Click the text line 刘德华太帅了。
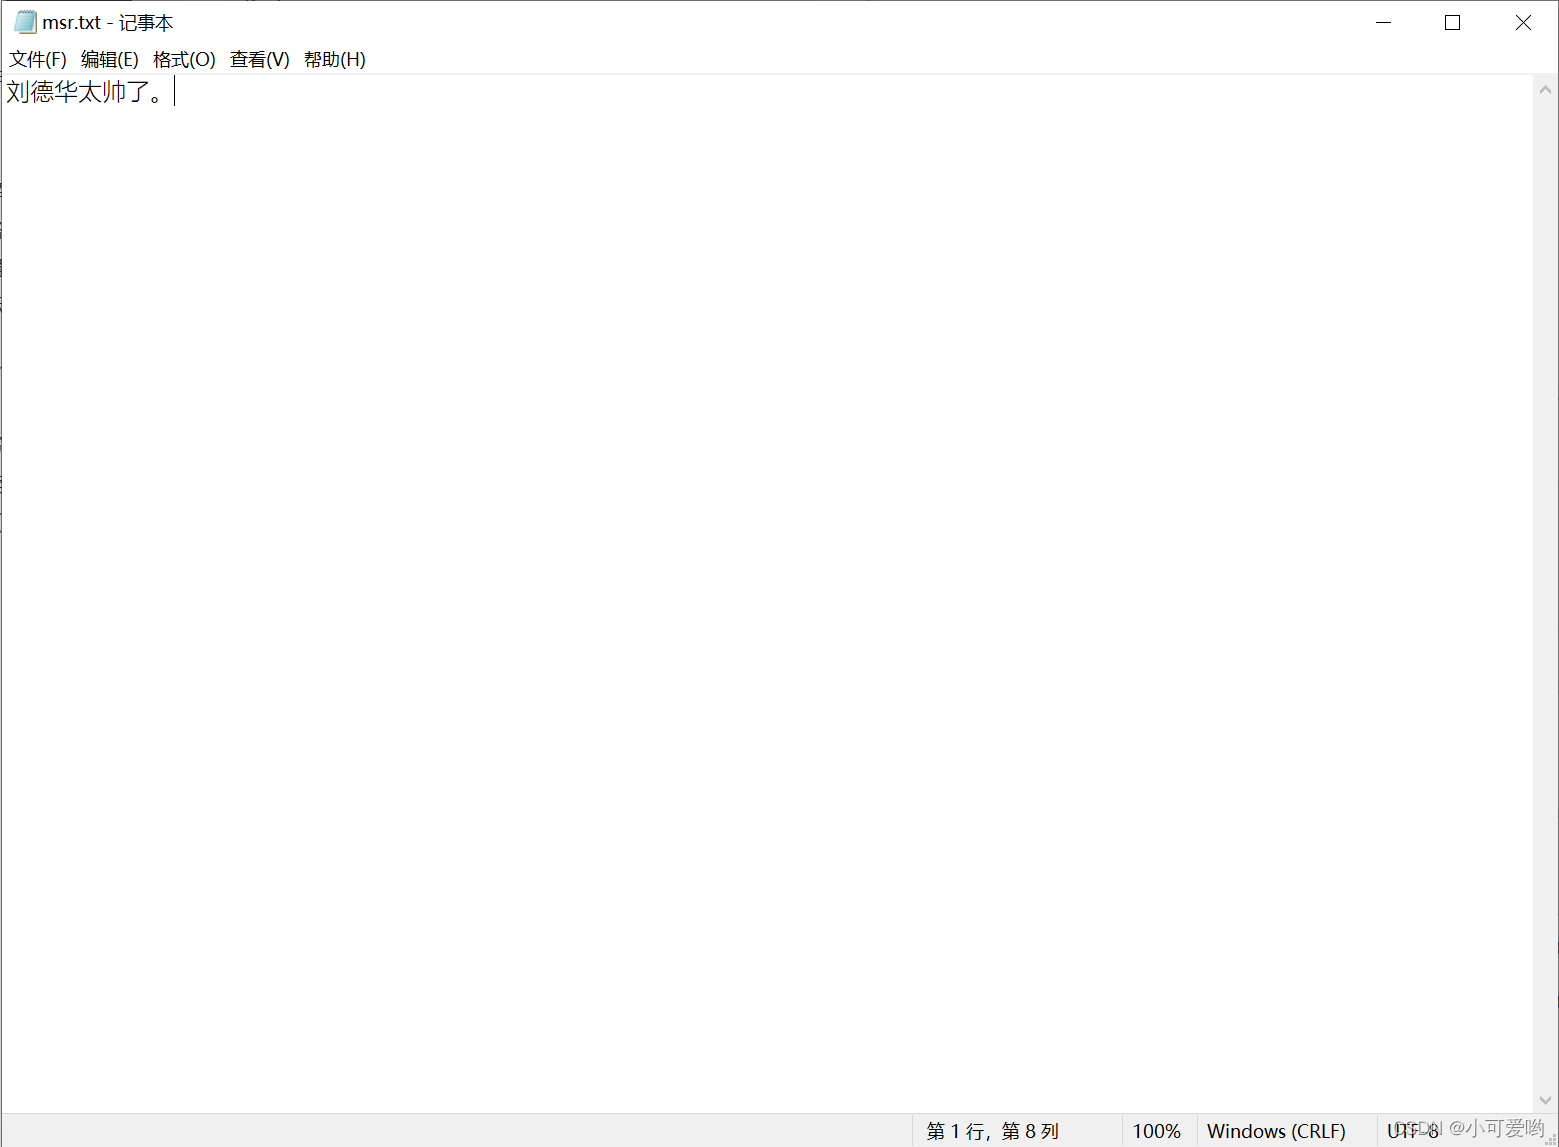Image resolution: width=1559 pixels, height=1147 pixels. pyautogui.click(x=85, y=92)
